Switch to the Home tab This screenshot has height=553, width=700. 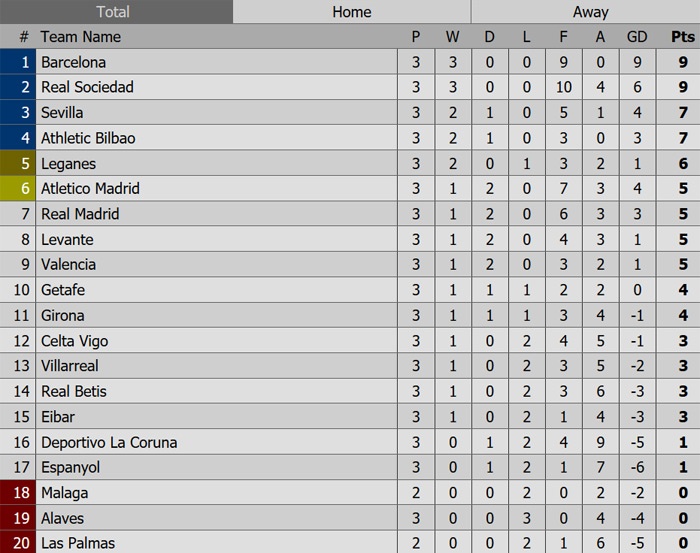351,12
